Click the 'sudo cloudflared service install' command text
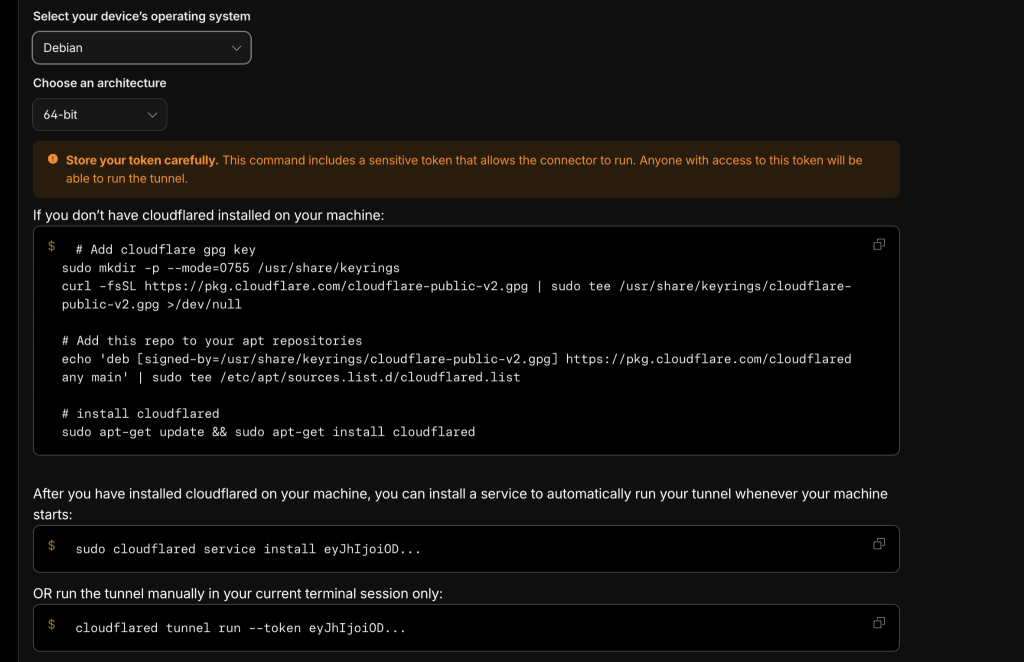The image size is (1024, 662). (248, 549)
